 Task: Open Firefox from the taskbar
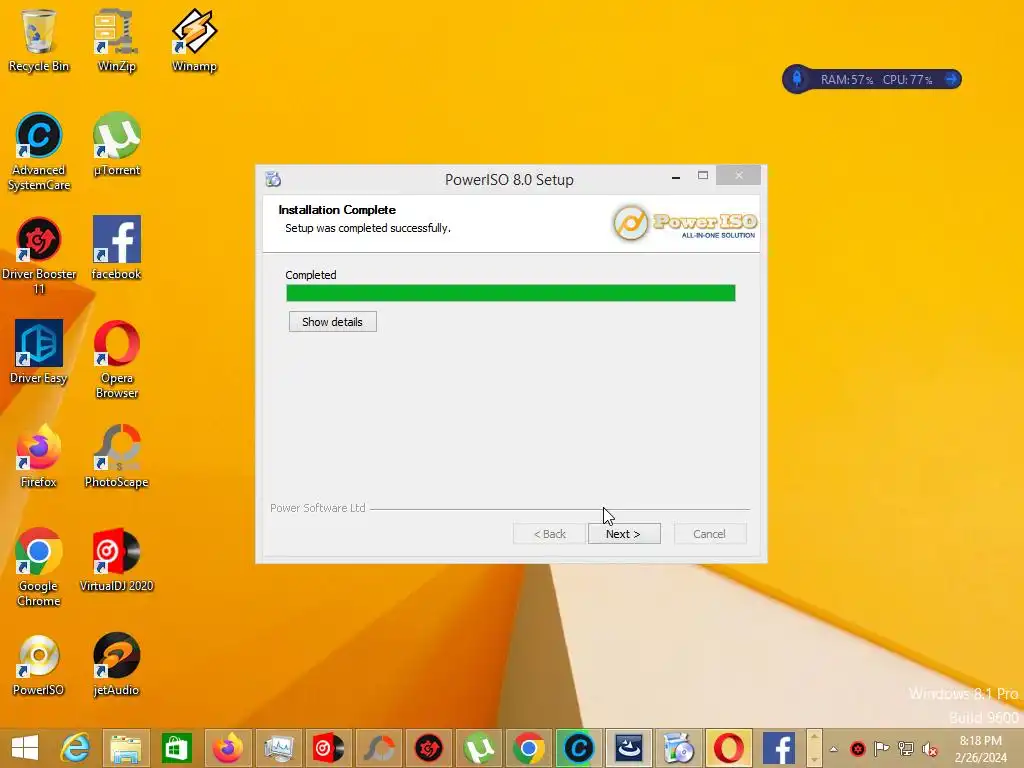click(227, 748)
